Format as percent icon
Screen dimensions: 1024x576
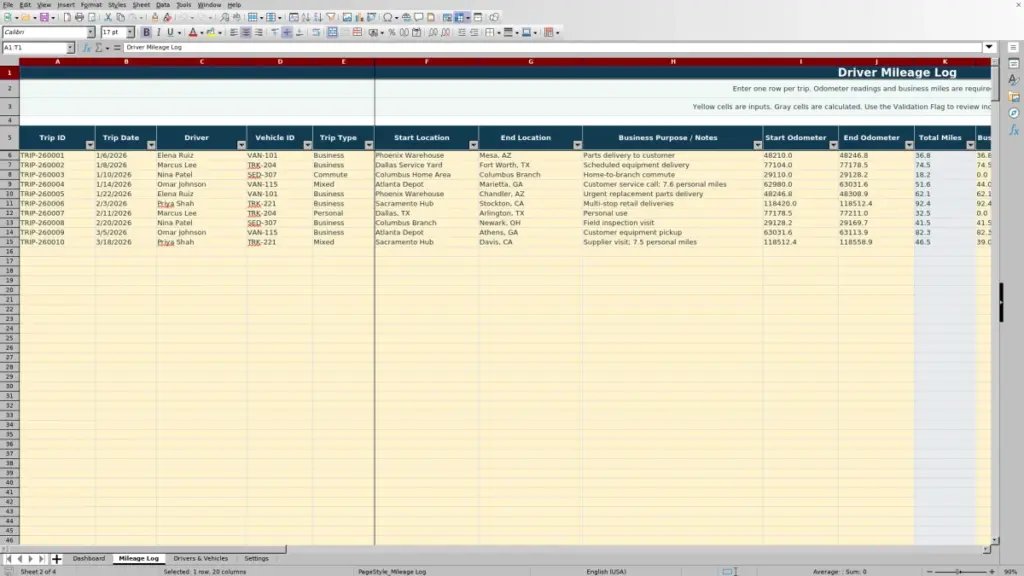click(392, 33)
